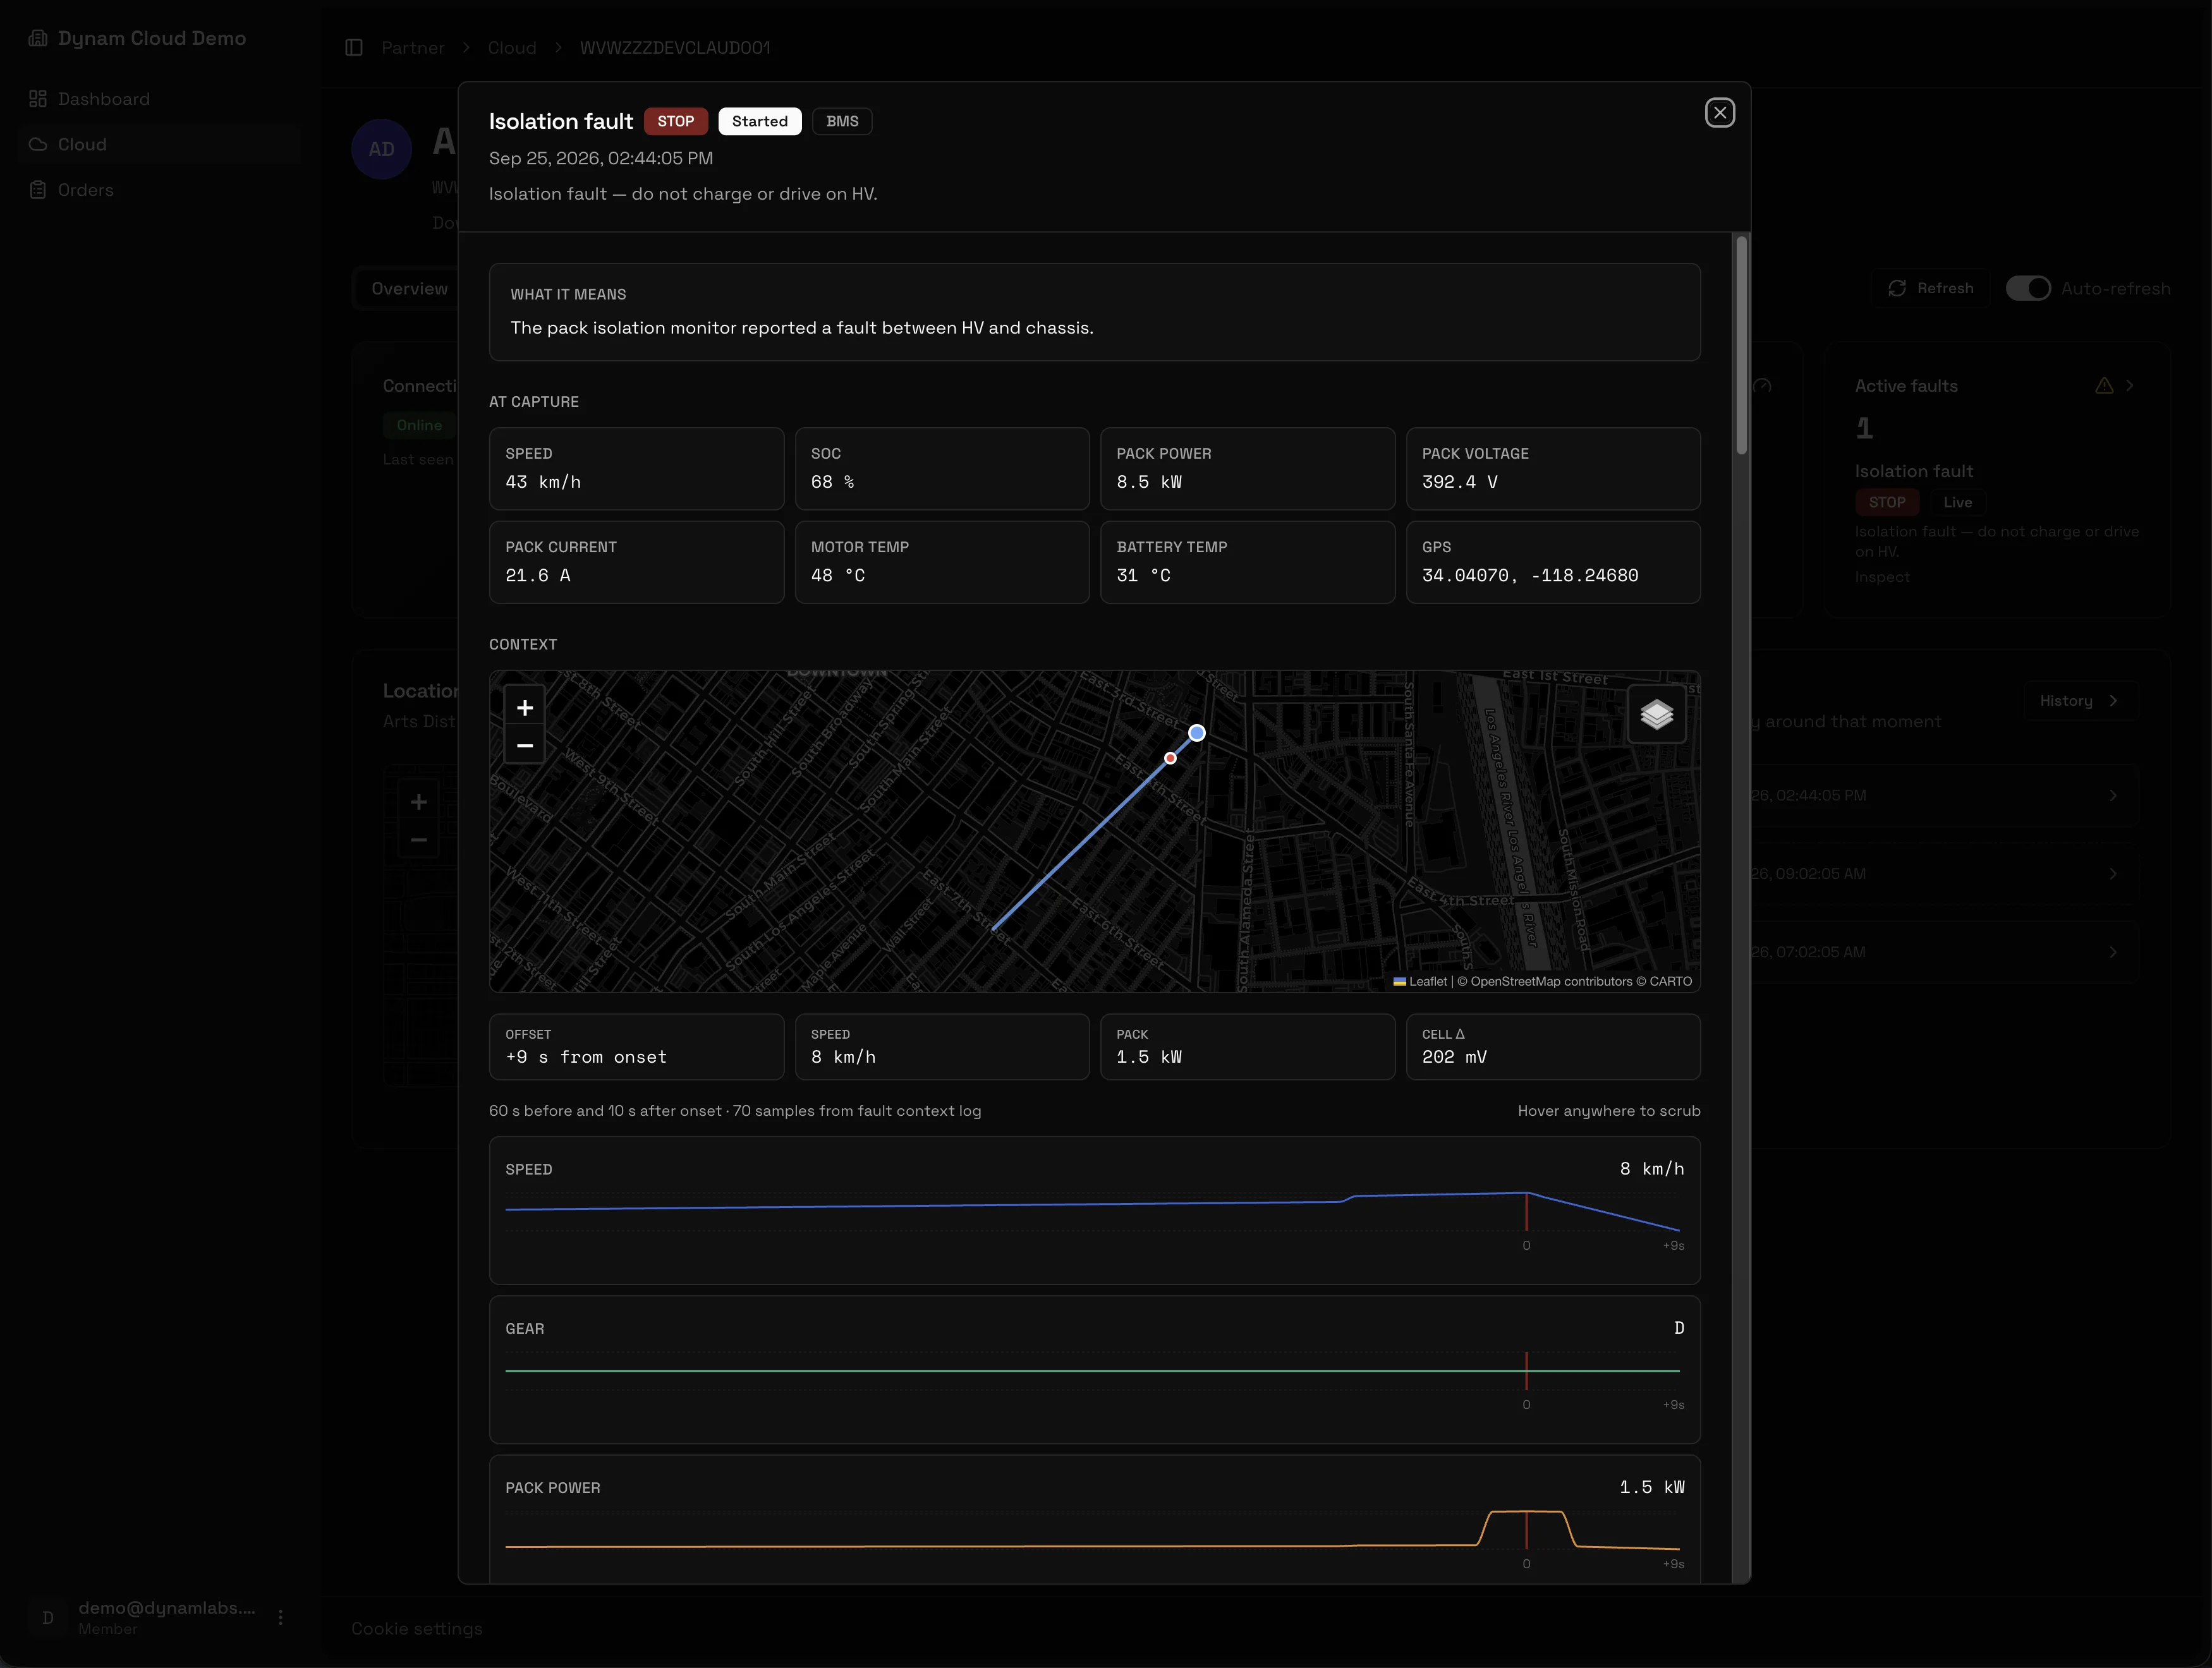The image size is (2212, 1668).
Task: Click the MOTOR TEMP 48 °C card
Action: (x=941, y=562)
